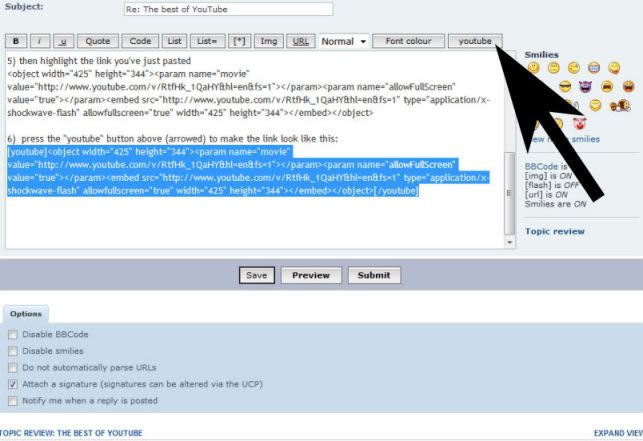The width and height of the screenshot is (643, 441).
Task: Enable the Disable BBCode checkbox
Action: [13, 334]
